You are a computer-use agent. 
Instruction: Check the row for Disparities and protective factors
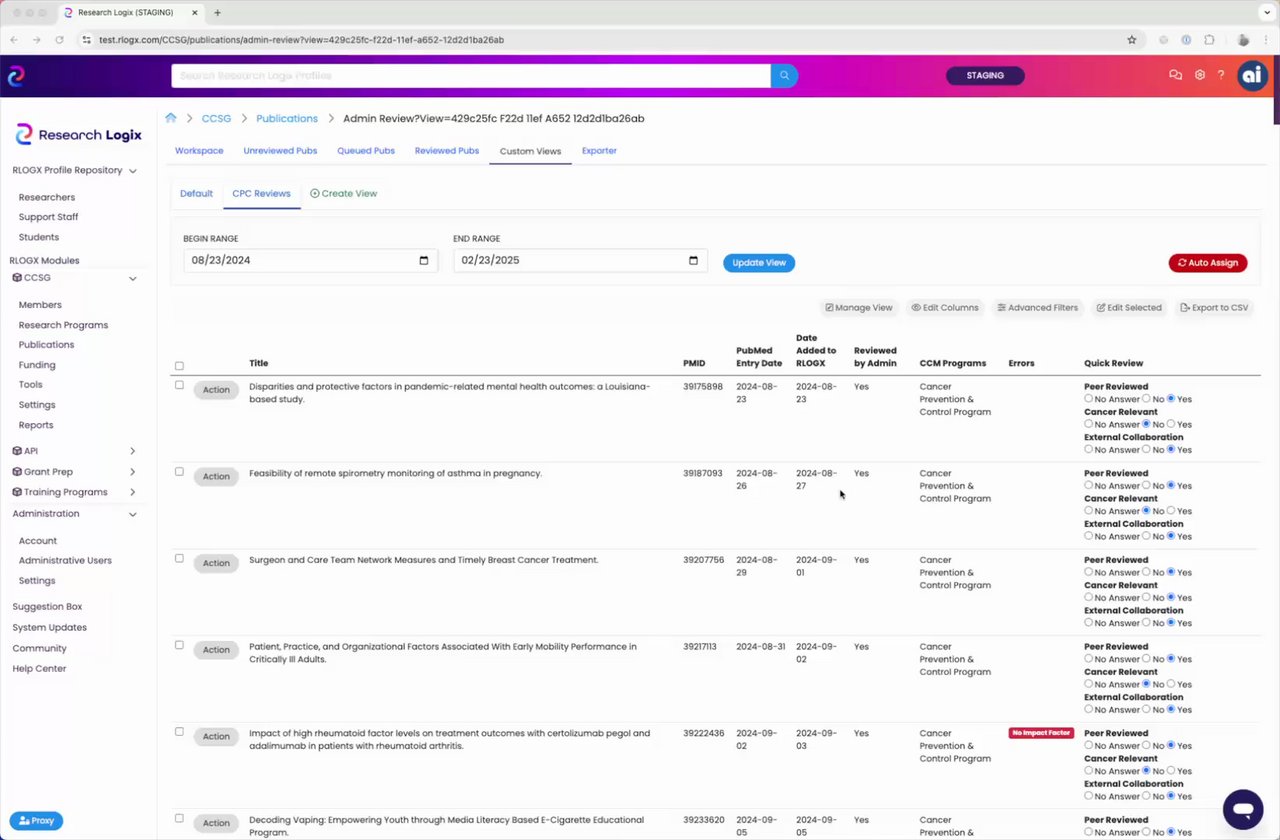tap(180, 385)
